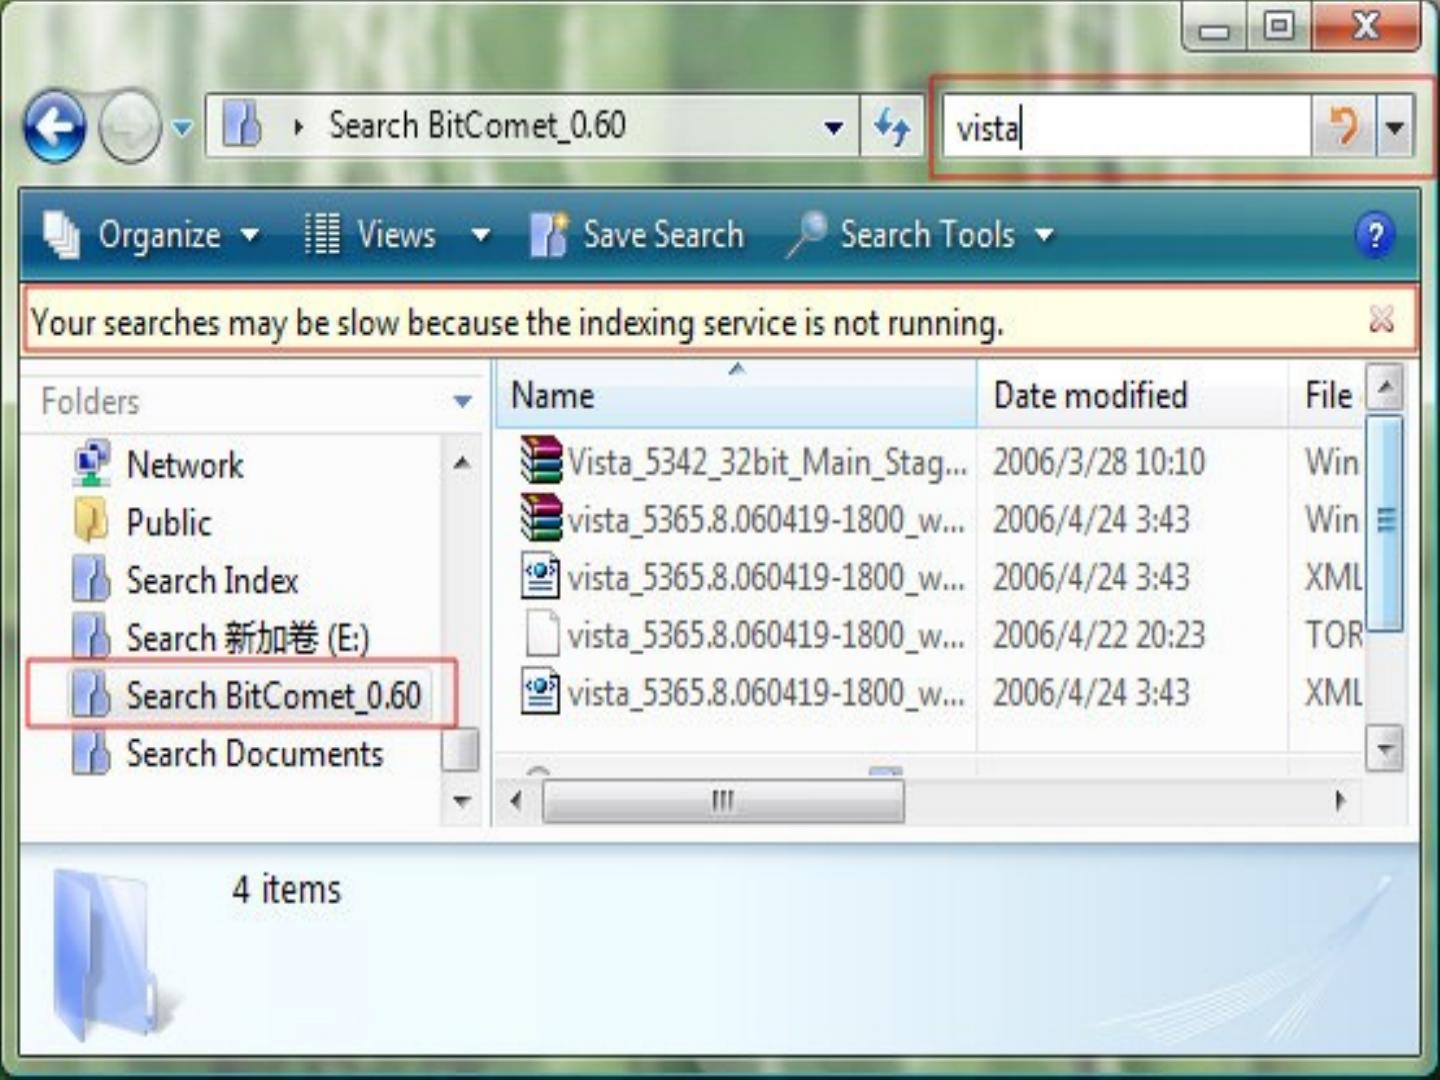
Task: Select the Public folder in the tree
Action: tap(169, 523)
